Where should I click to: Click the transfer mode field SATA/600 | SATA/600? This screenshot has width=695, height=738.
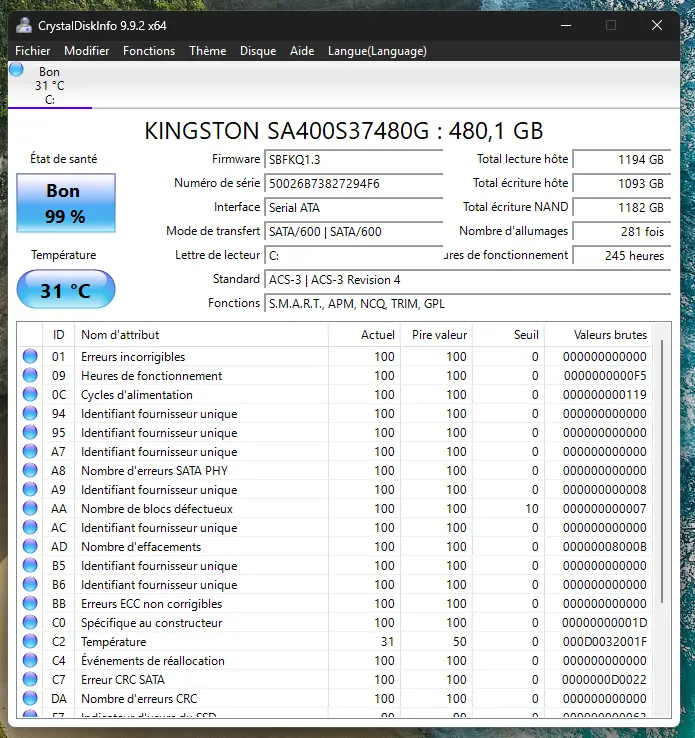coord(354,232)
